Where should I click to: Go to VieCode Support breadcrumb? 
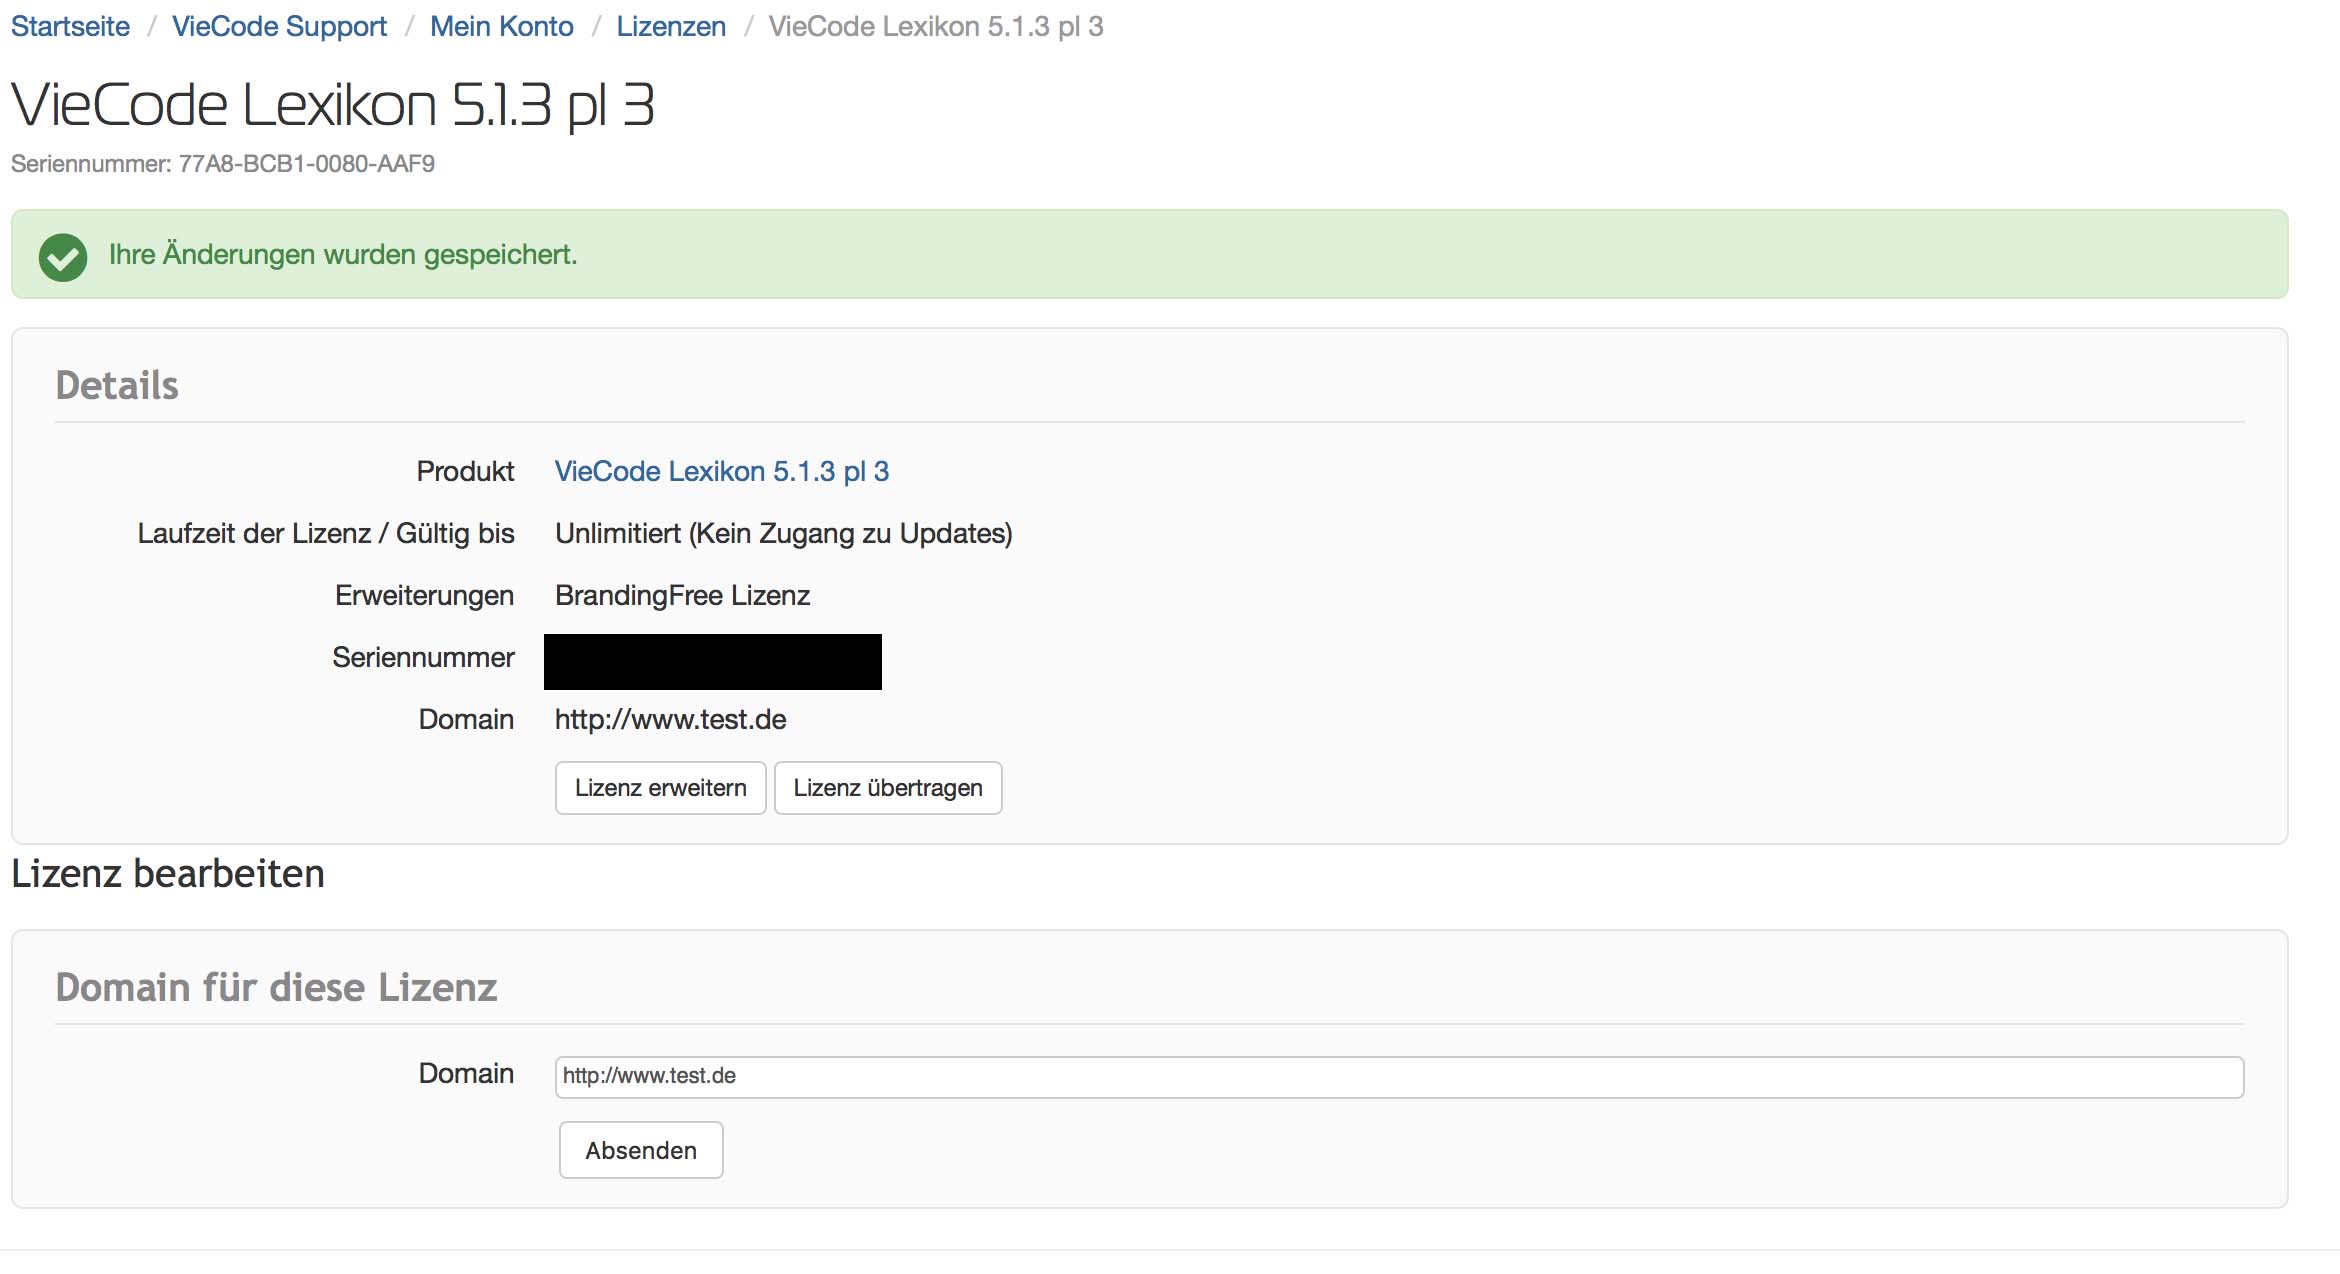click(279, 26)
